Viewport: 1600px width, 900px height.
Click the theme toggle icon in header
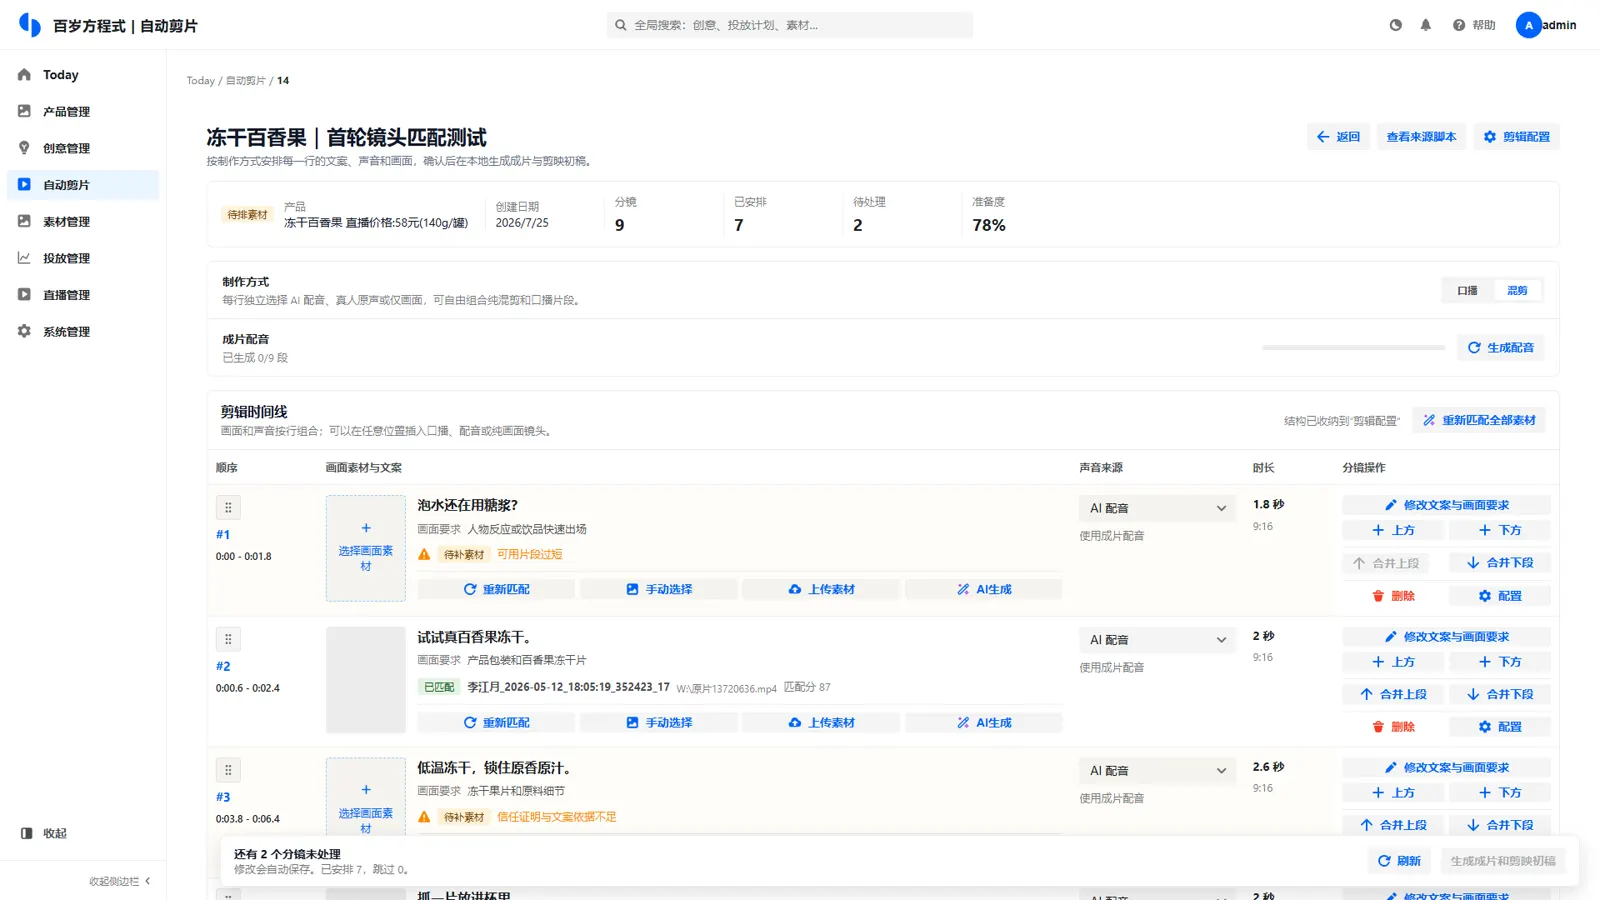(1396, 25)
